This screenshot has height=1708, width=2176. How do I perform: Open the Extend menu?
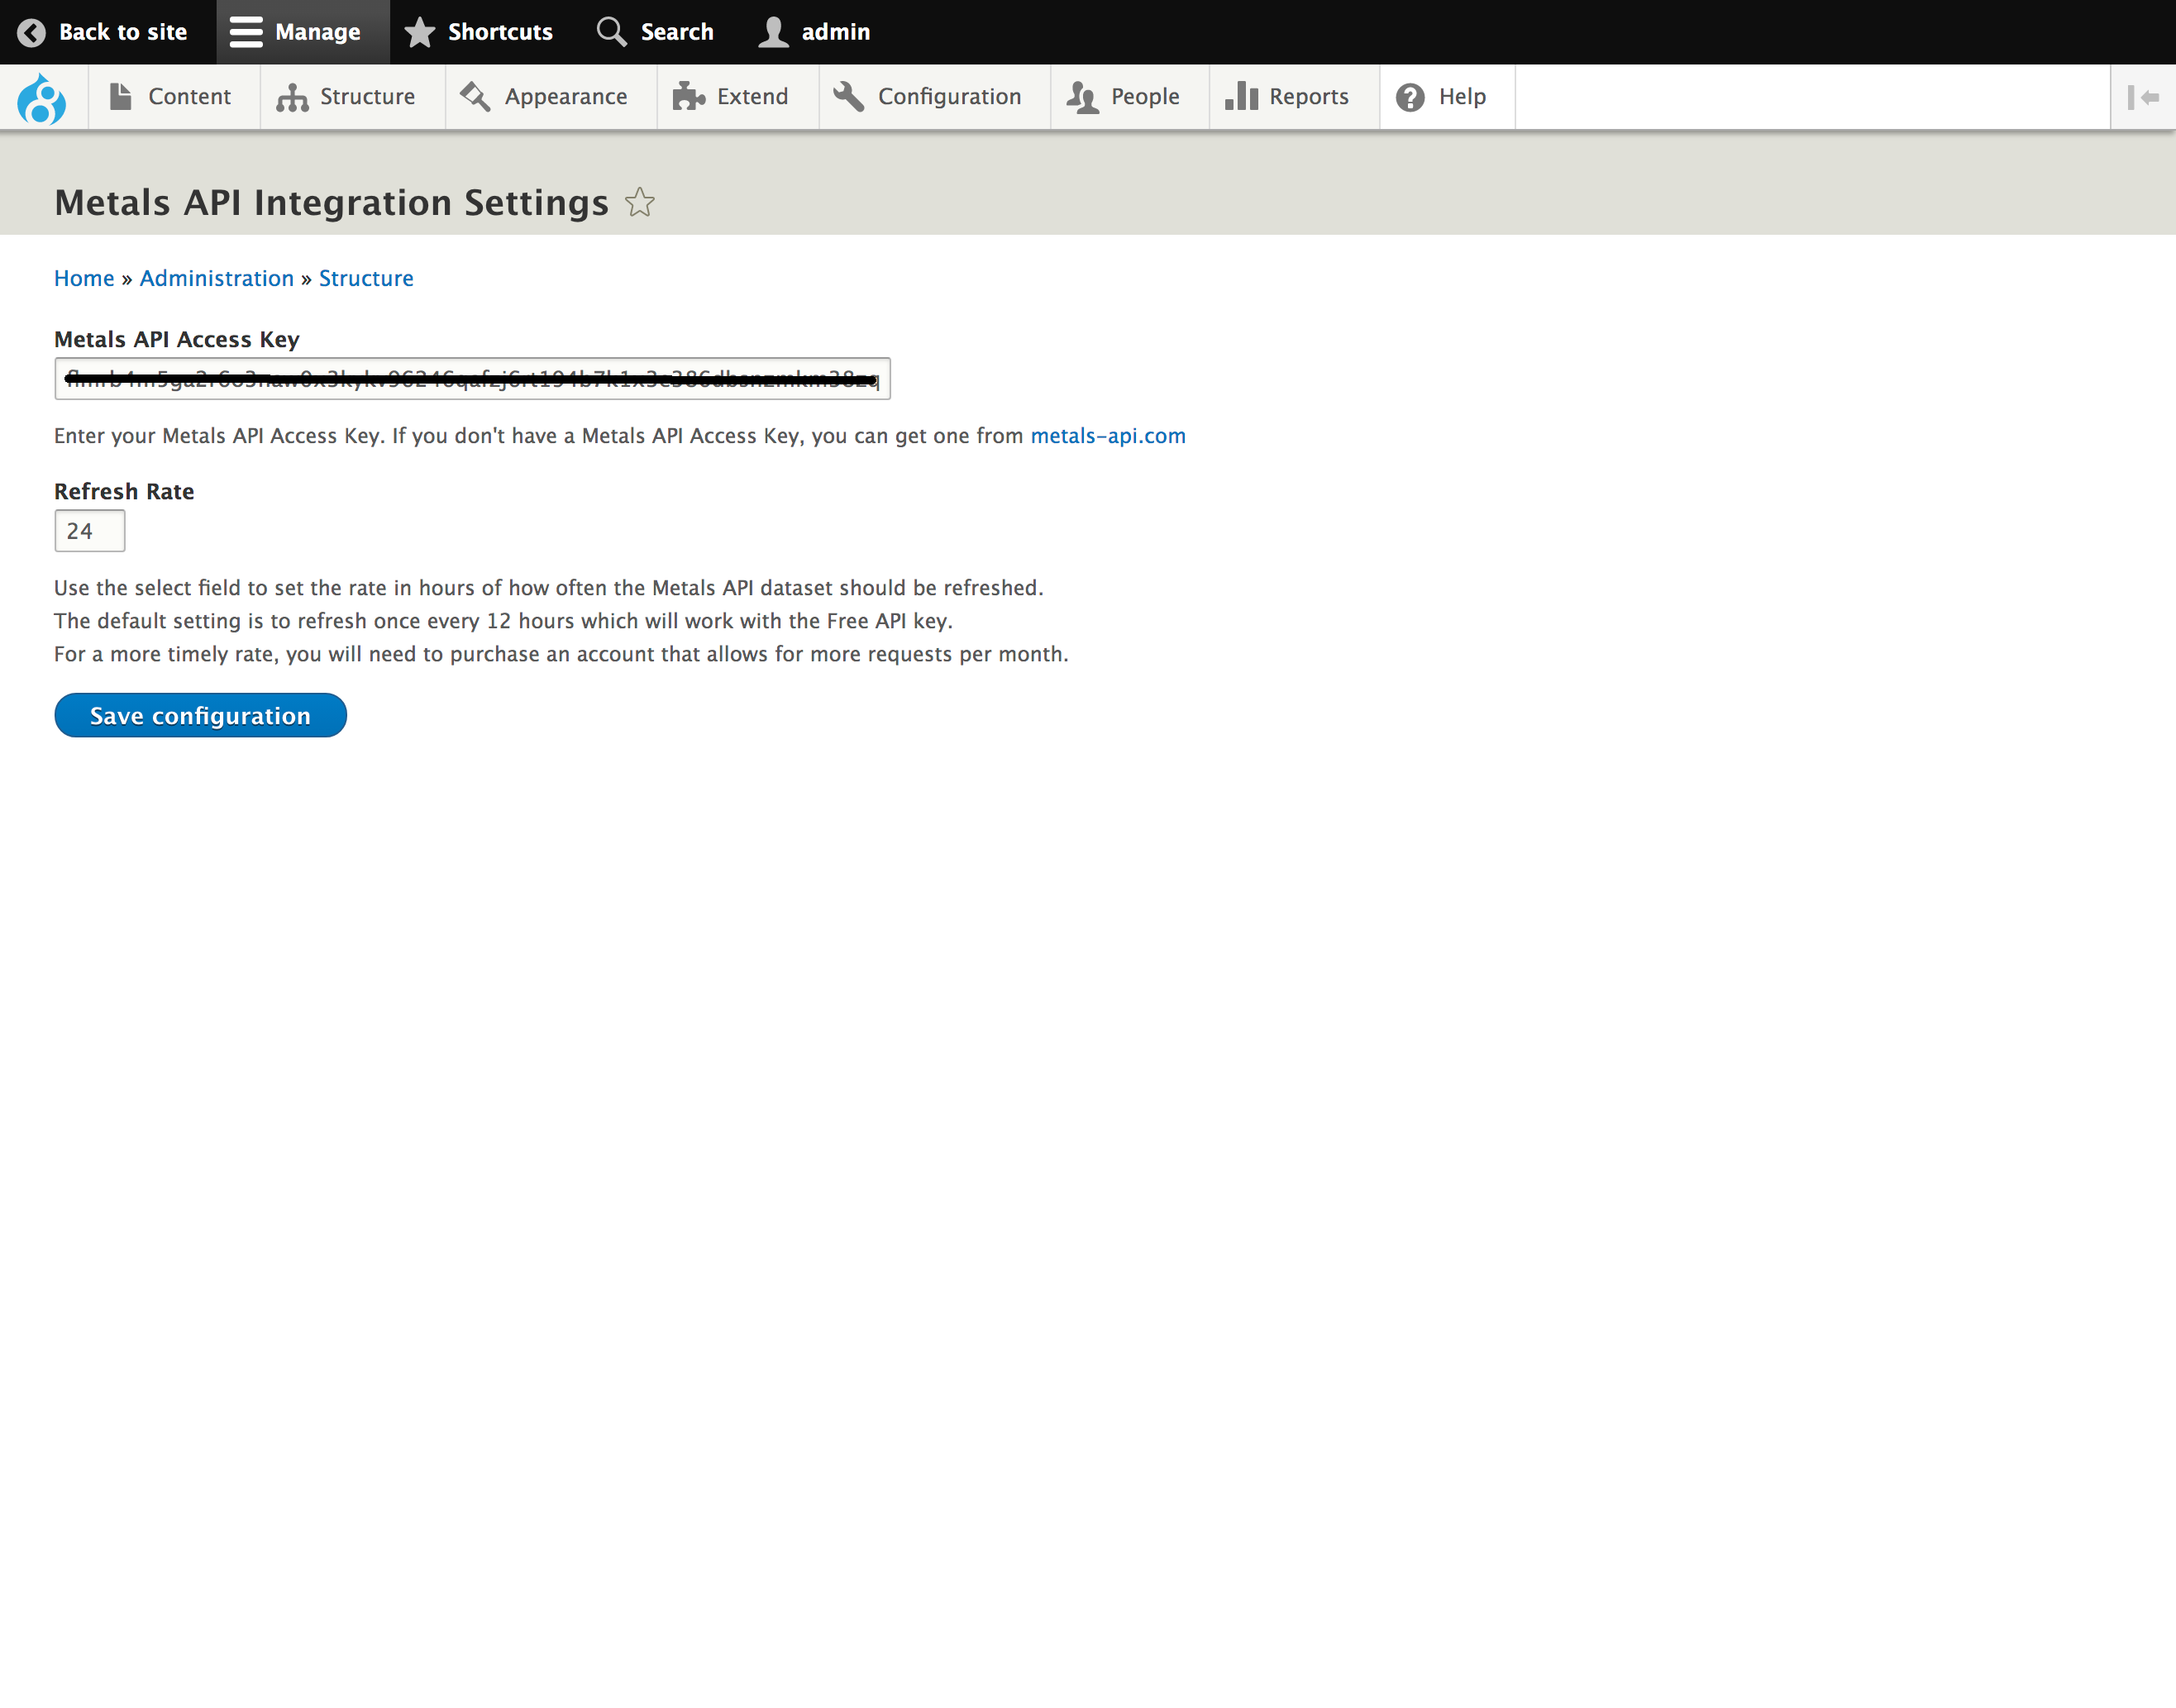[x=751, y=95]
